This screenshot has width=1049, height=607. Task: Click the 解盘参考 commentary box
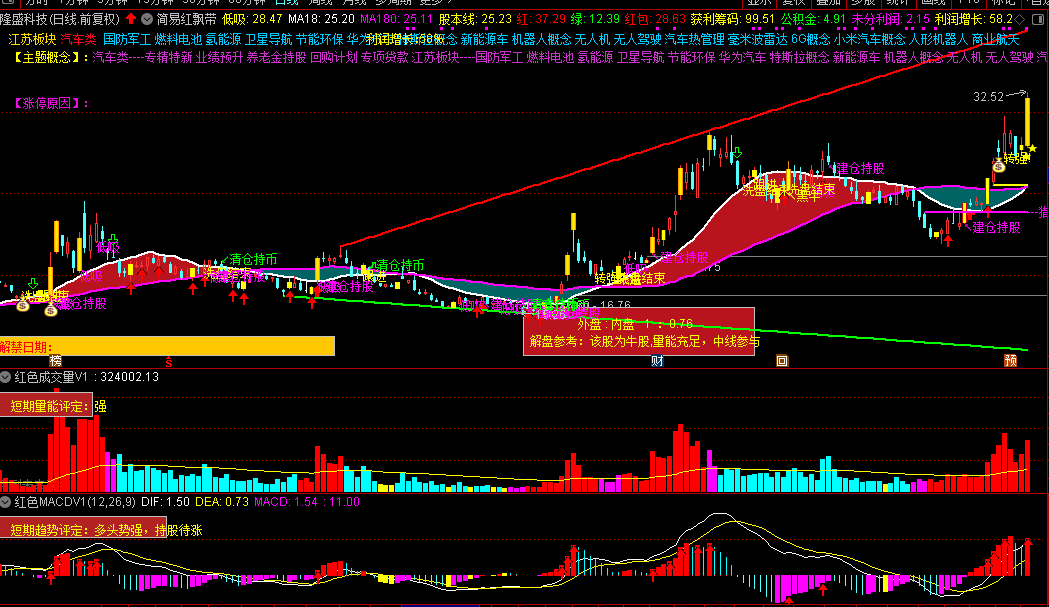[x=639, y=332]
